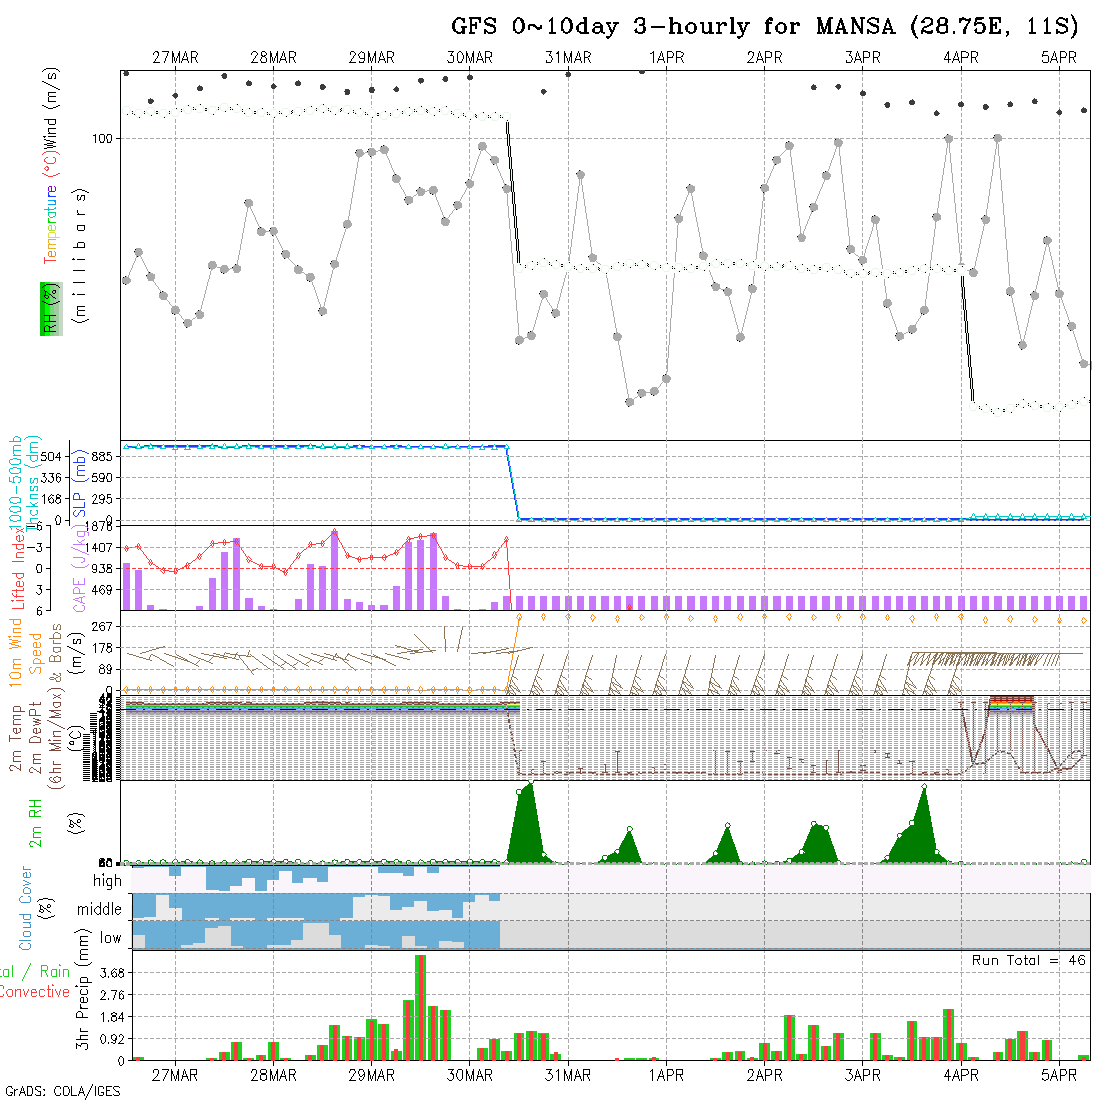Click the green RH (%) legend box
1100x1100 pixels.
tap(48, 308)
